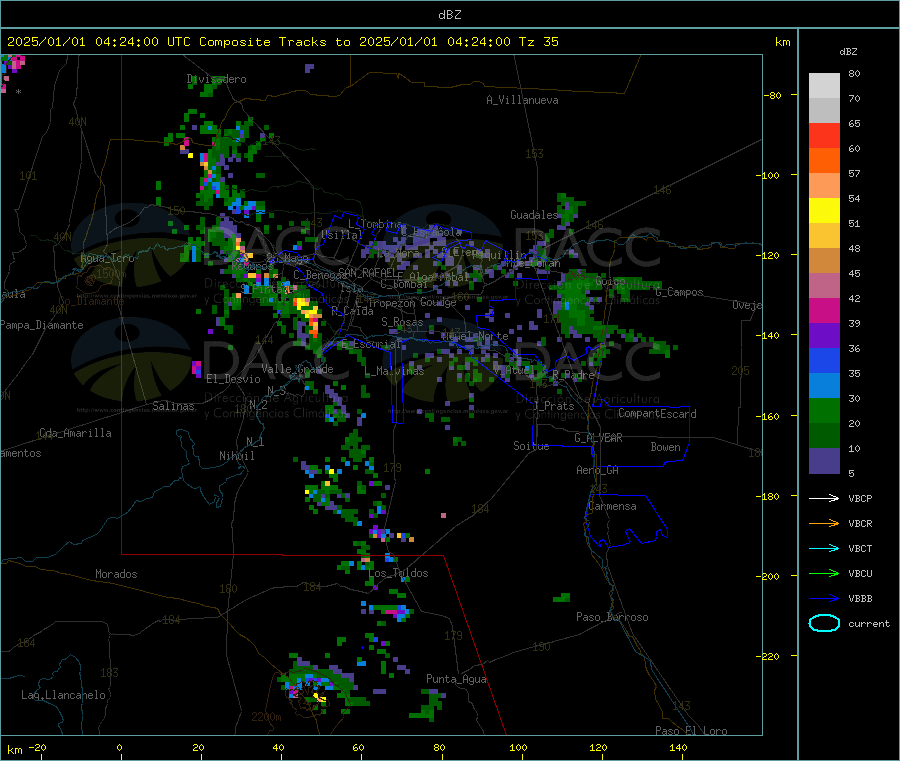Click the green VBCU arrow legend icon
Image resolution: width=900 pixels, height=761 pixels.
click(x=824, y=573)
